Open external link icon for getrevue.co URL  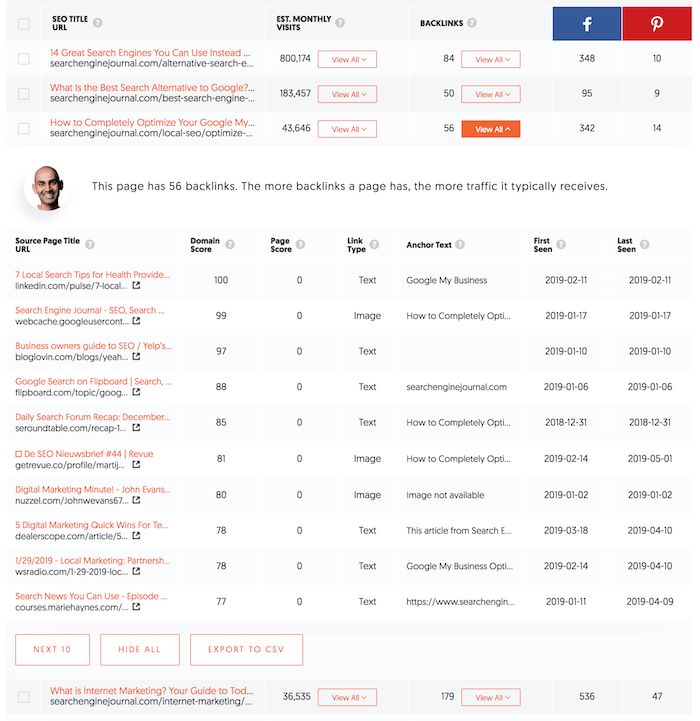136,465
